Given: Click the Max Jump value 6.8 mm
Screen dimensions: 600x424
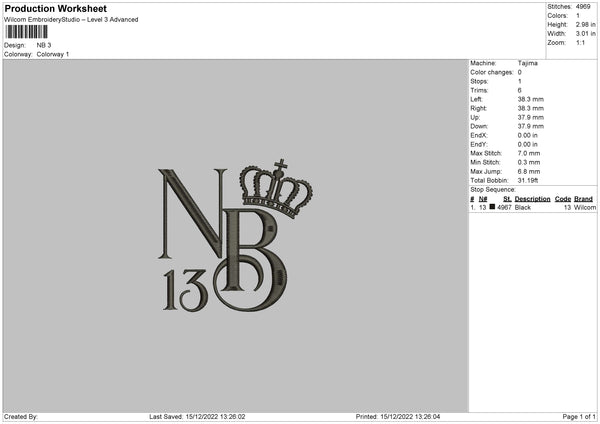Looking at the screenshot, I should pyautogui.click(x=529, y=171).
